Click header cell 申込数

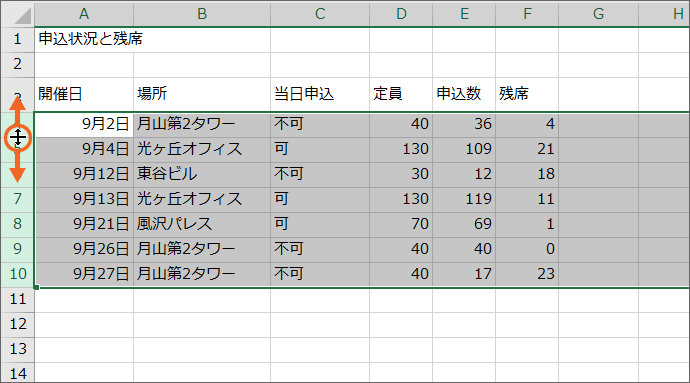pos(464,94)
